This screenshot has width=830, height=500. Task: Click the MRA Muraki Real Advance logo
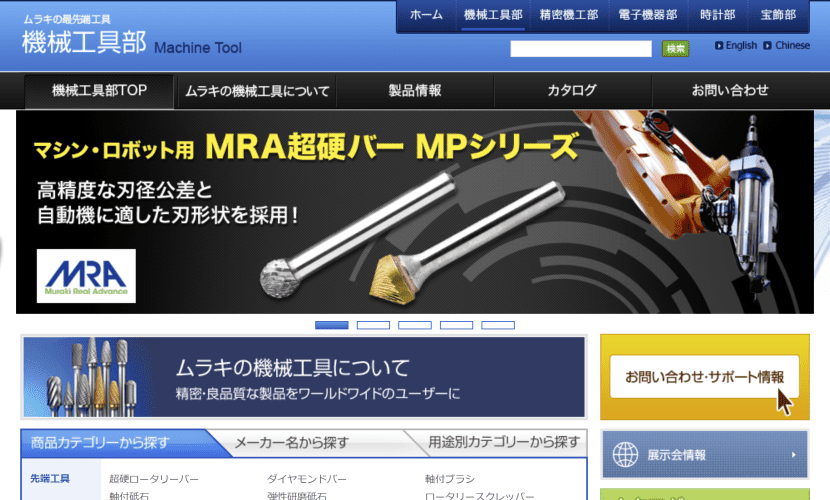click(86, 276)
